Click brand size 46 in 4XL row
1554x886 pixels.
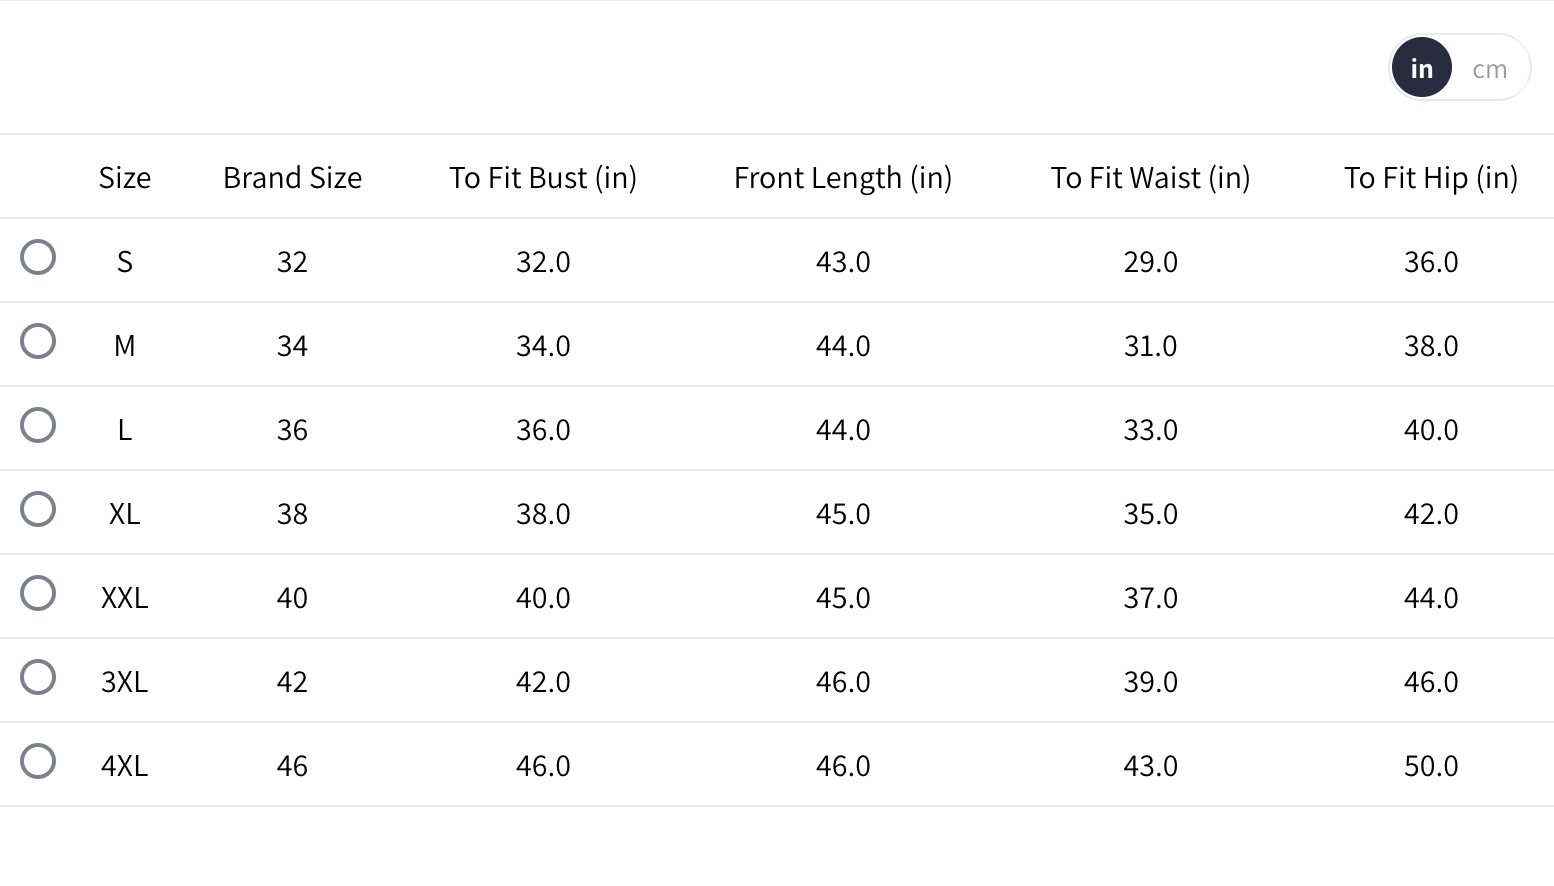292,766
